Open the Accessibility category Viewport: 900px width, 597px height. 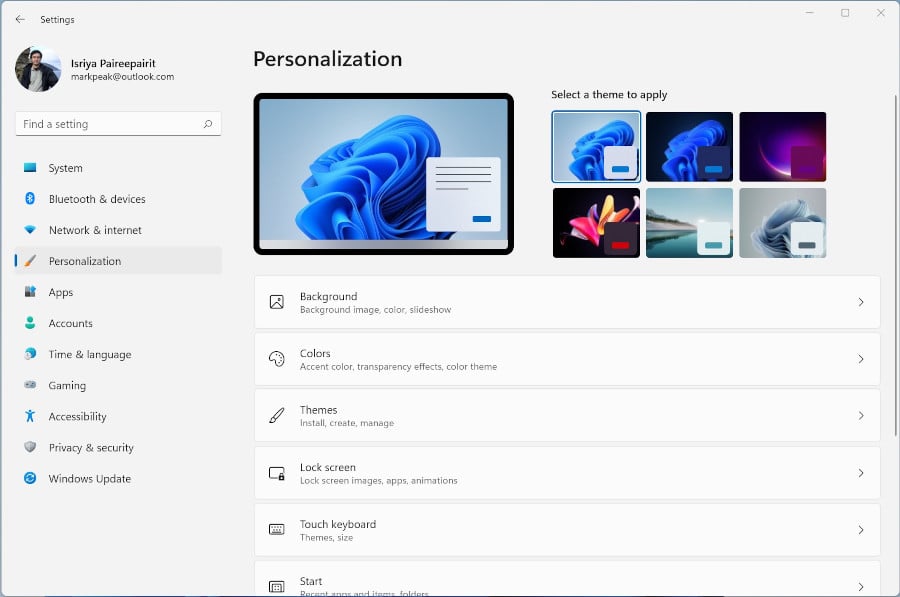pyautogui.click(x=118, y=416)
